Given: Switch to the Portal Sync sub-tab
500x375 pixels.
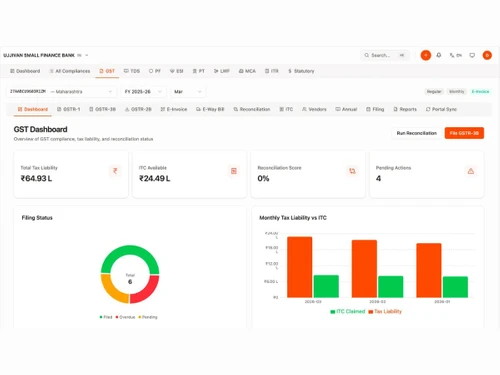Looking at the screenshot, I should [441, 109].
